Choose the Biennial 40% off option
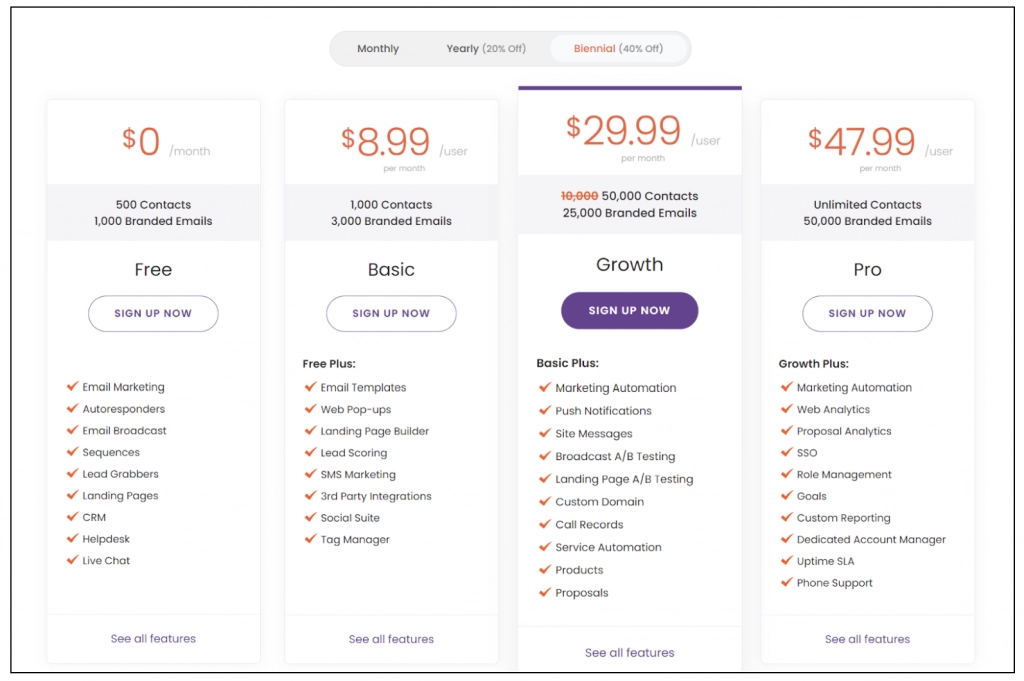 618,49
